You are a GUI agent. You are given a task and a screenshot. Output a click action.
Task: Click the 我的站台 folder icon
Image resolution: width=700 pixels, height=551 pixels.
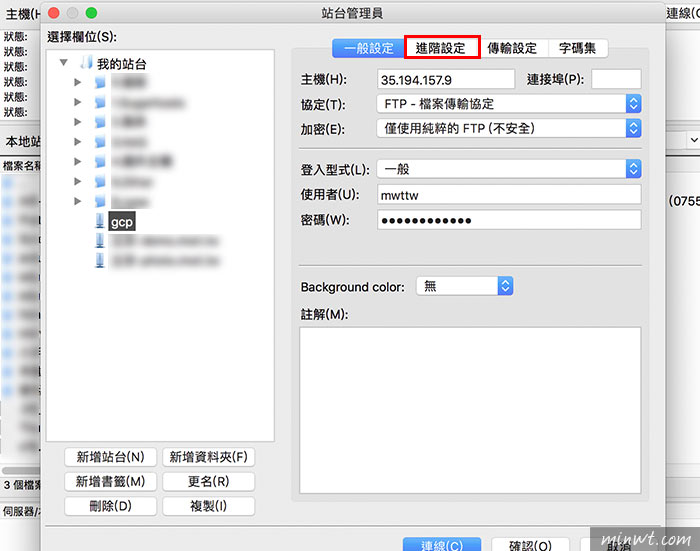(x=86, y=63)
